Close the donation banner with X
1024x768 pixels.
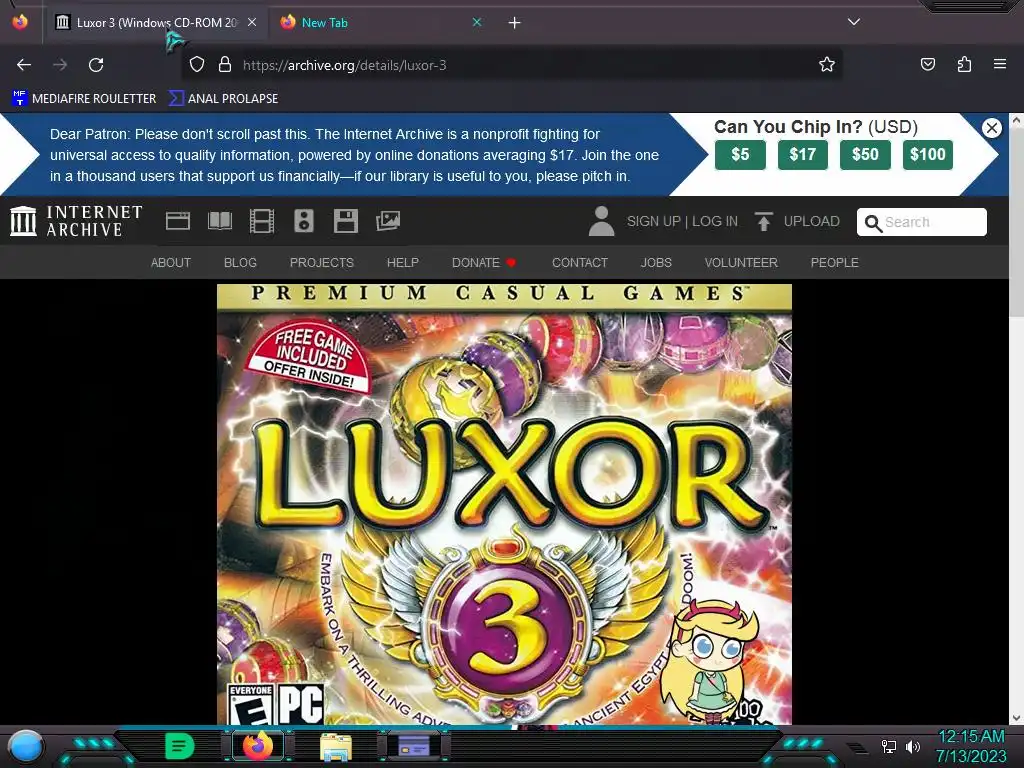[991, 128]
